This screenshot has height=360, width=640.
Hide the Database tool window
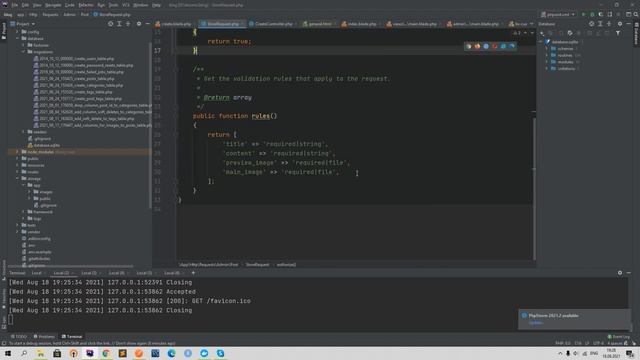click(629, 24)
